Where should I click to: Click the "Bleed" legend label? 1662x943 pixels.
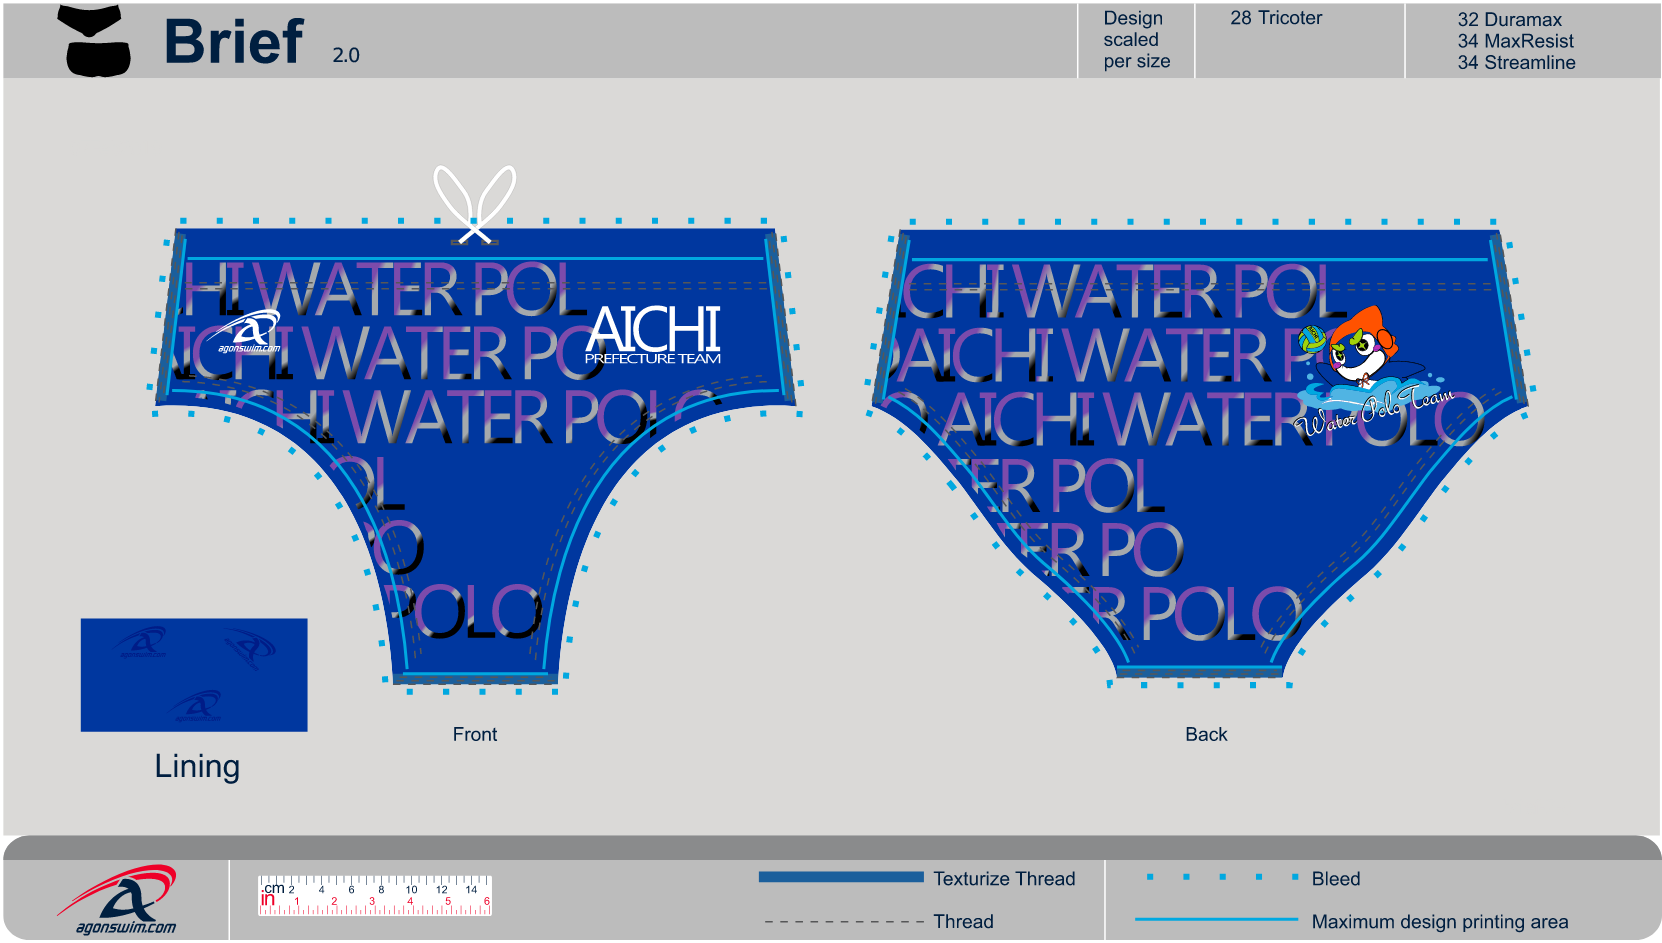(1336, 879)
